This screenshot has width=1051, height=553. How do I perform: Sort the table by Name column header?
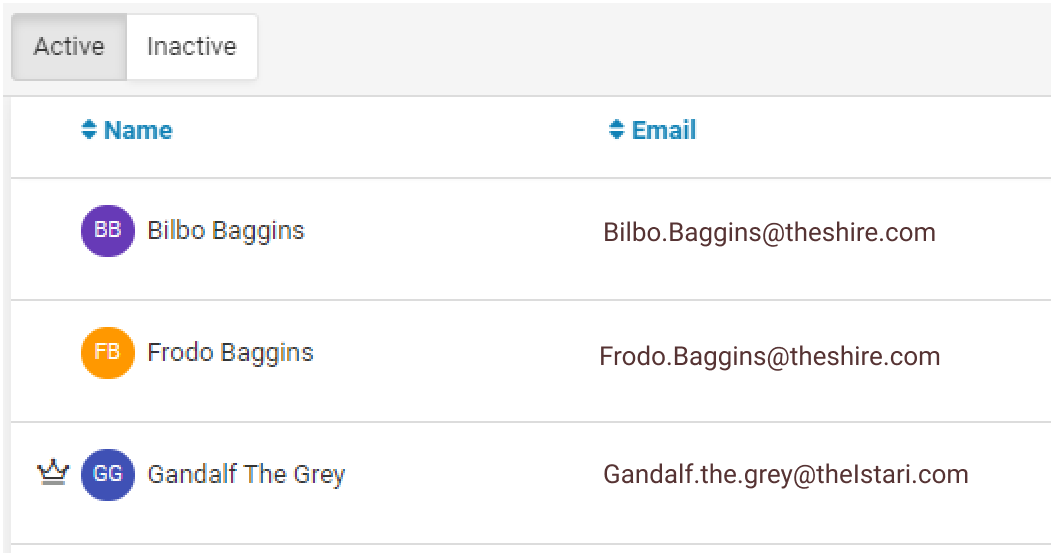point(138,130)
